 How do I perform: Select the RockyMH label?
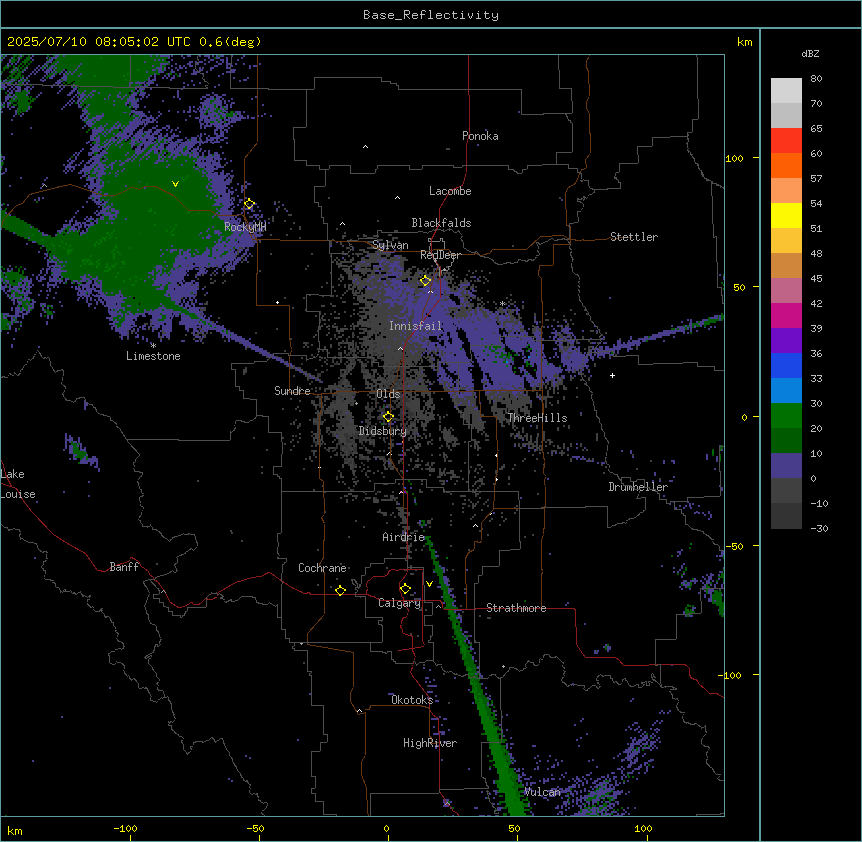coord(245,226)
